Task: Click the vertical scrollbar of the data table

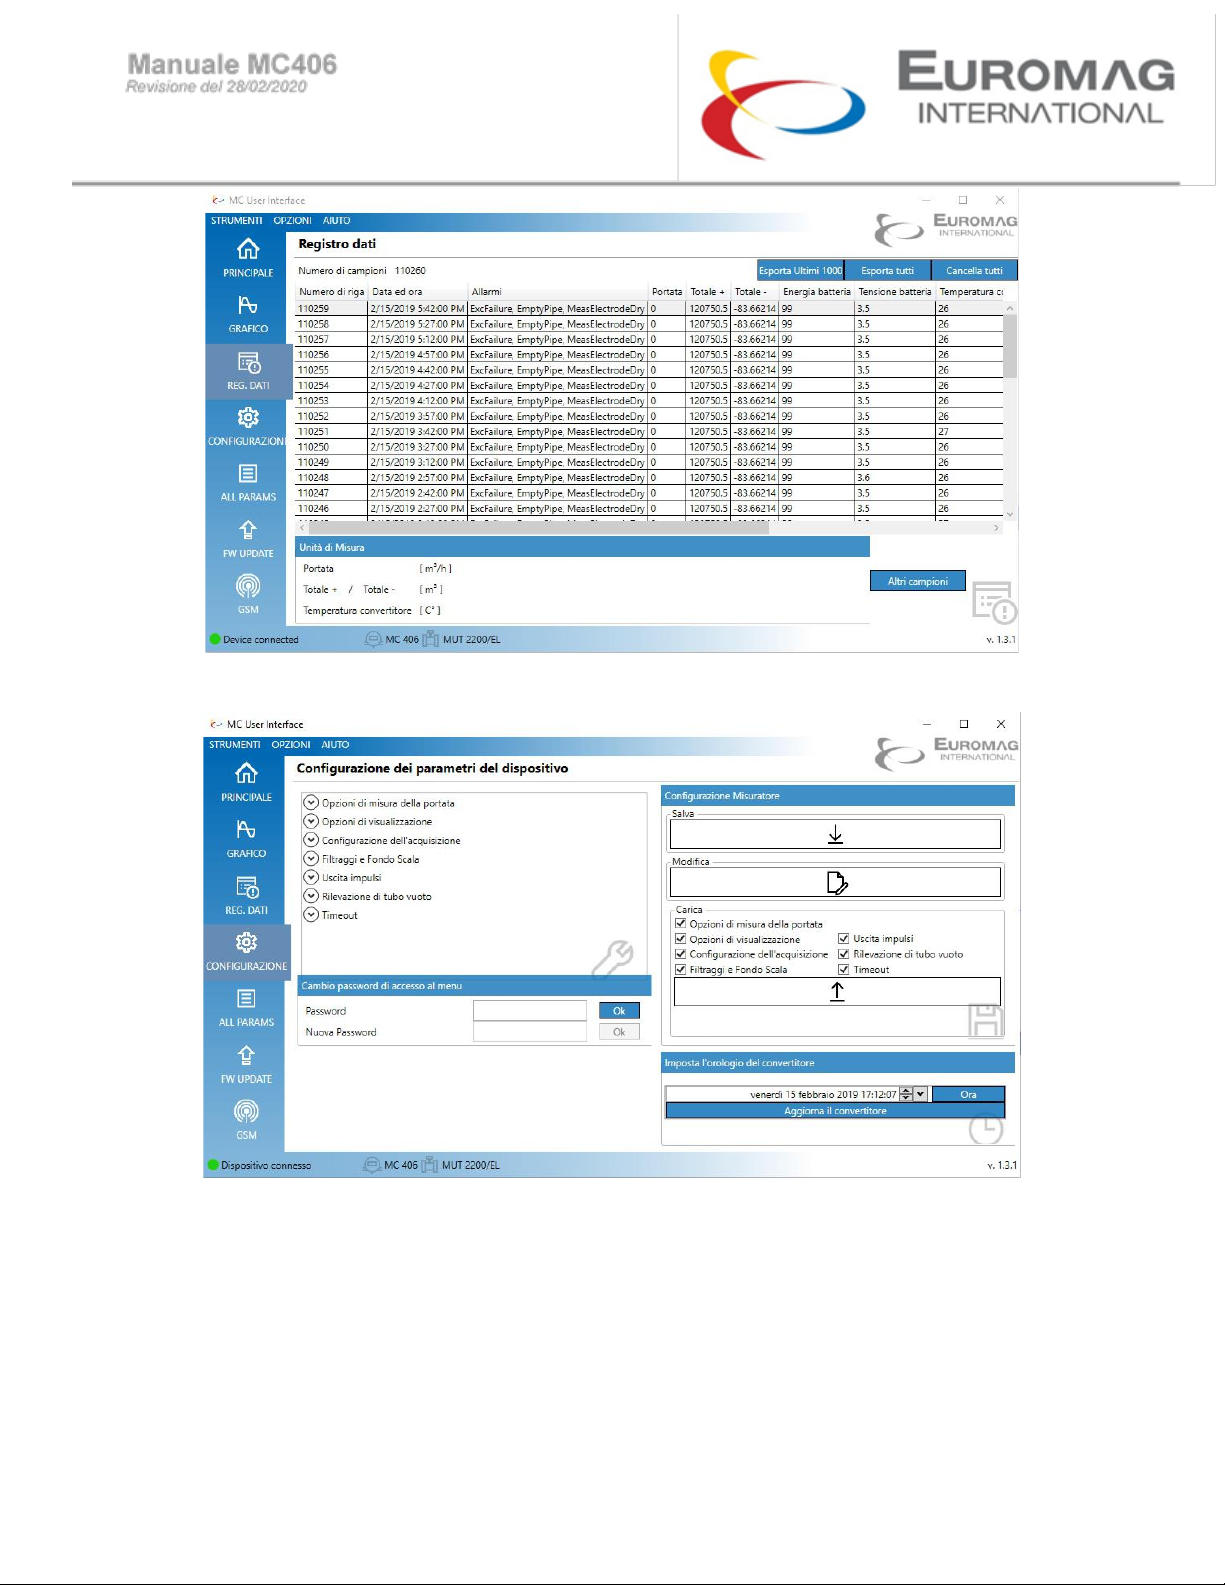Action: click(x=1010, y=411)
